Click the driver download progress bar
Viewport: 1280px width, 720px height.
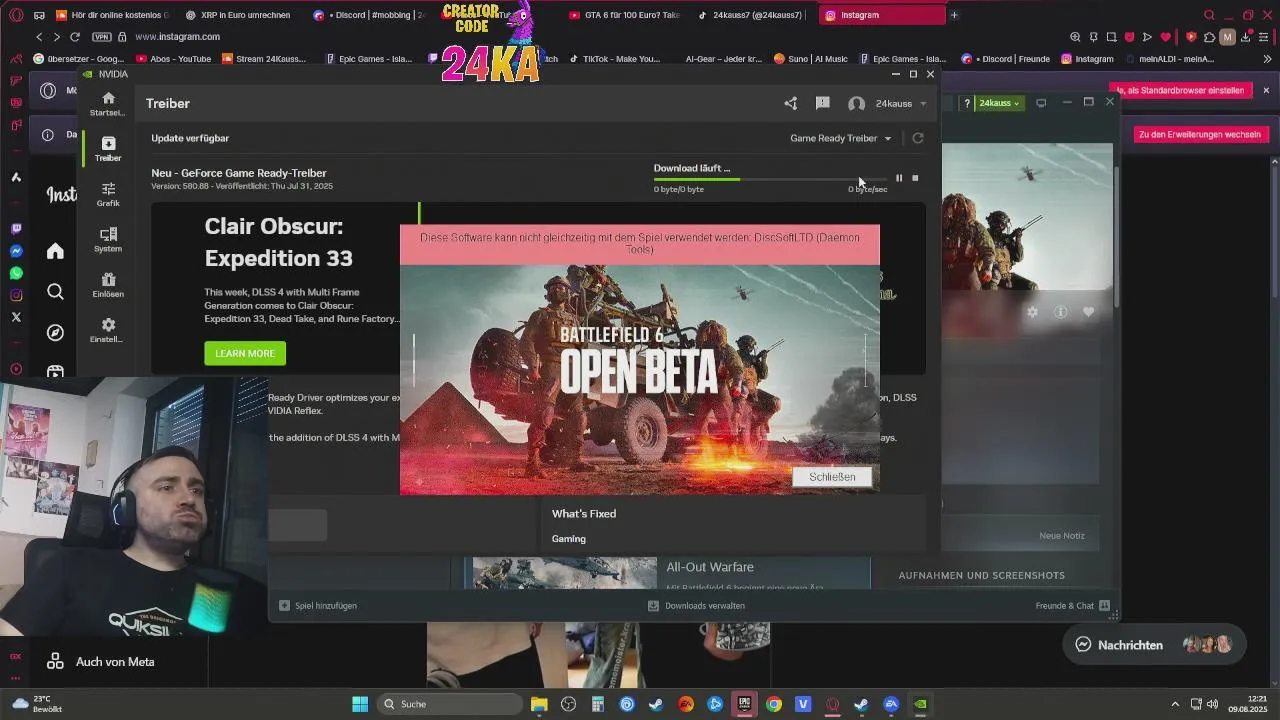(770, 179)
